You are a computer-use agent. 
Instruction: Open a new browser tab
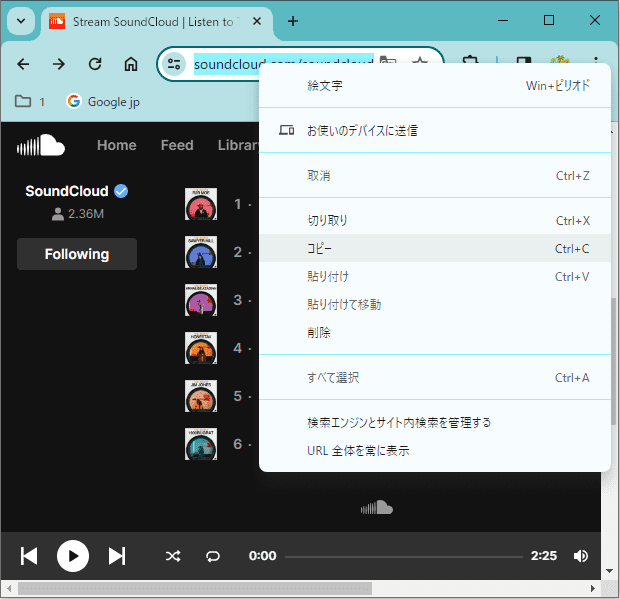coord(293,21)
